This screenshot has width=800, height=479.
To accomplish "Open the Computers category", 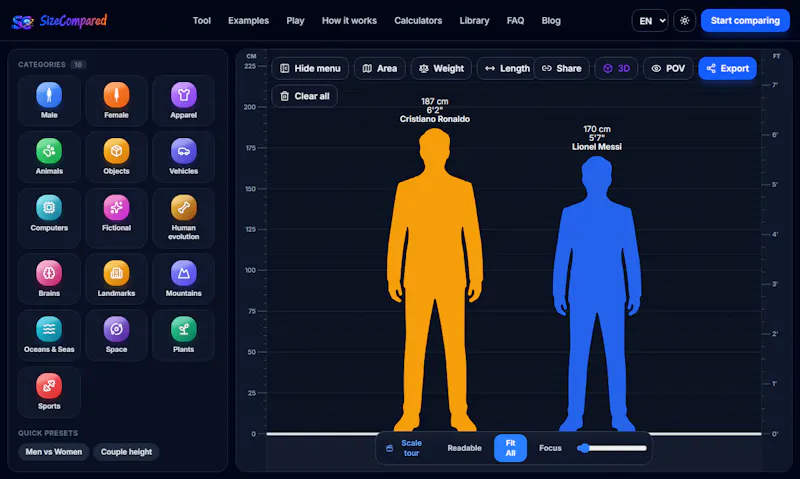I will (49, 218).
